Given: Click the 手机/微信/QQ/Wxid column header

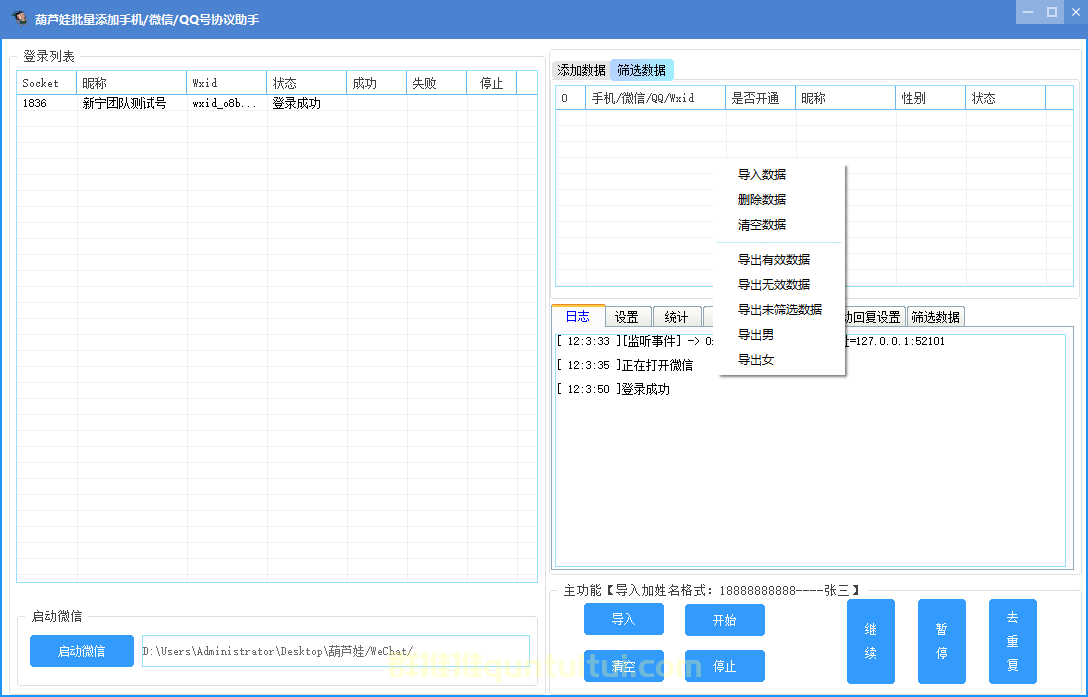Looking at the screenshot, I should (656, 98).
